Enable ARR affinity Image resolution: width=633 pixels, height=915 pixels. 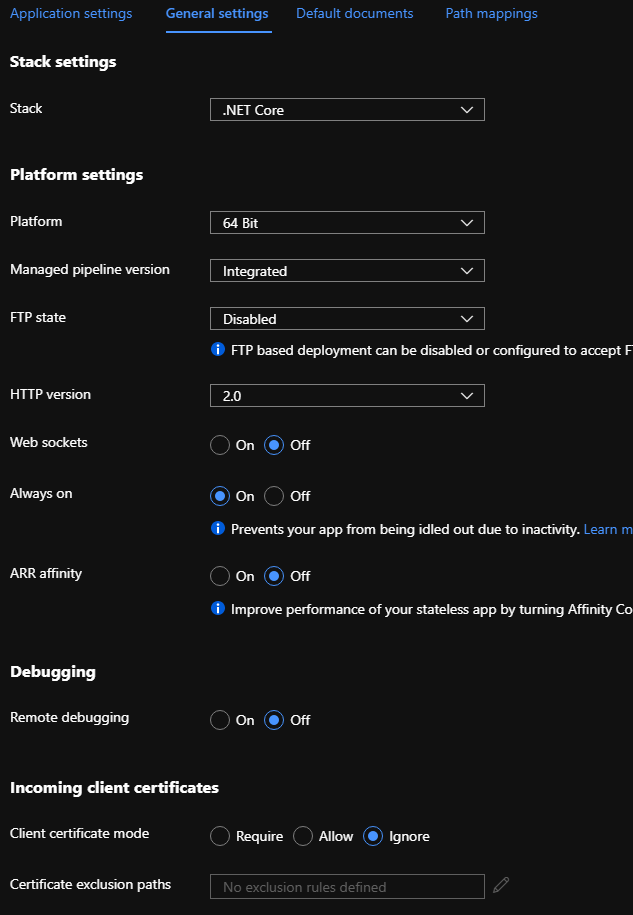pos(219,576)
